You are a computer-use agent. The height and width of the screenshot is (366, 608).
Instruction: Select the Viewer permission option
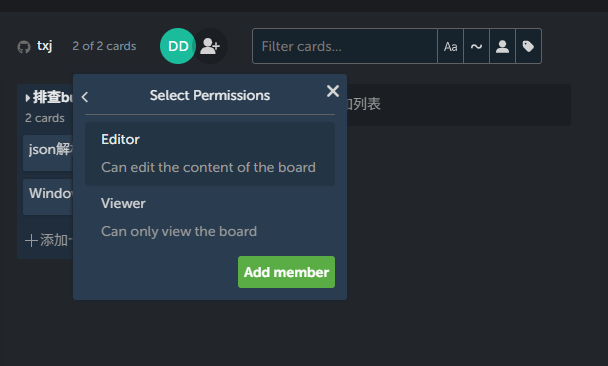[x=210, y=218]
